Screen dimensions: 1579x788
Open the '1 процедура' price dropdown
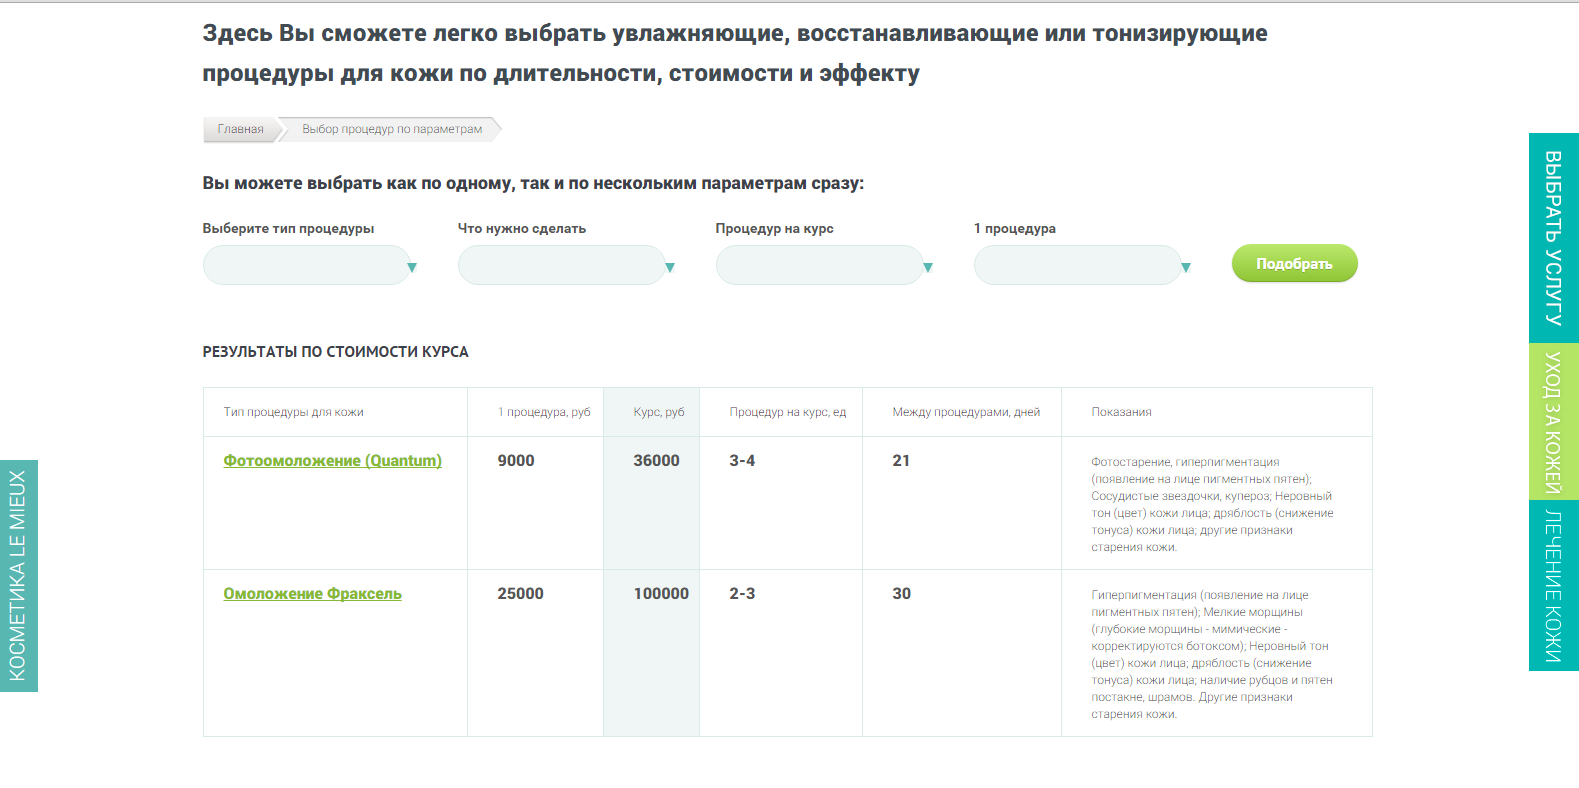pos(1083,265)
